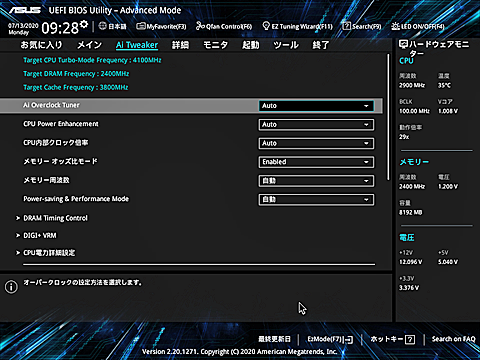Click the メモリー section heading
This screenshot has height=360, width=480.
tap(414, 162)
